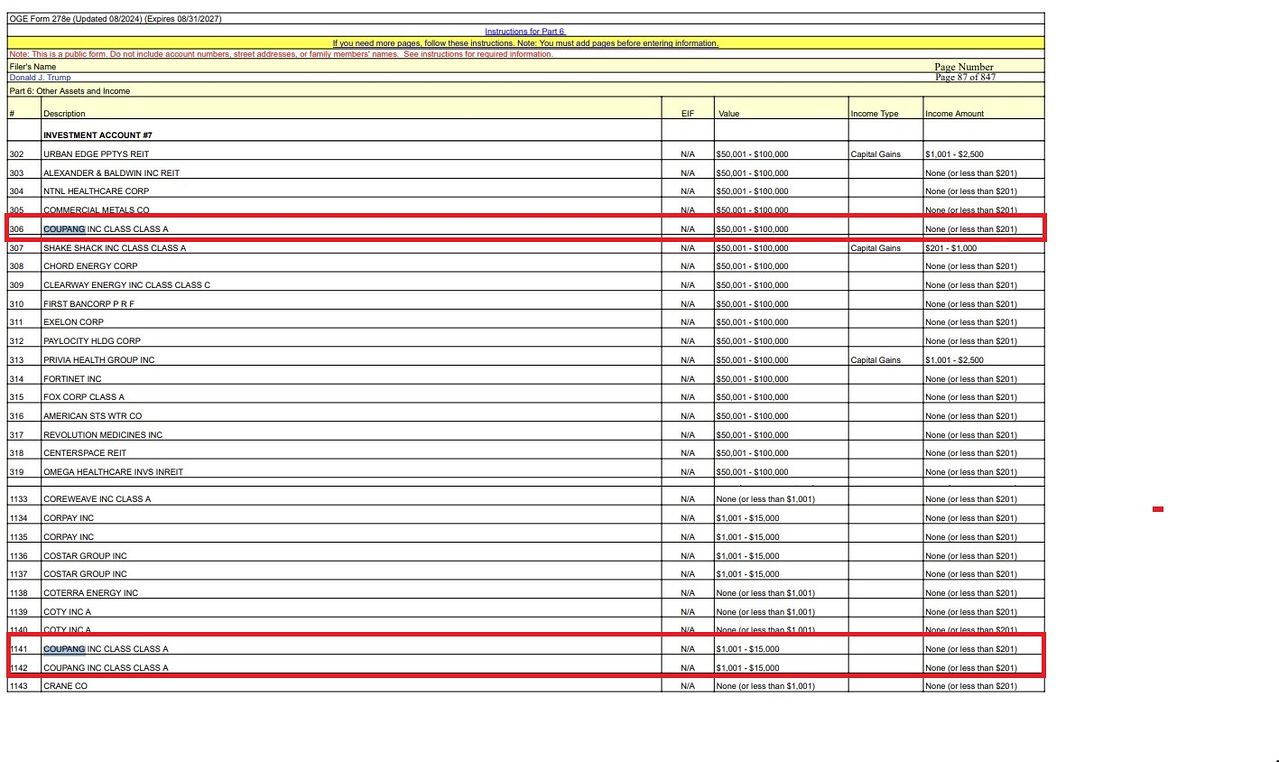Screen dimensions: 1279x762
Task: Click the COREWEAVE INC CLASS A entry
Action: click(x=97, y=499)
